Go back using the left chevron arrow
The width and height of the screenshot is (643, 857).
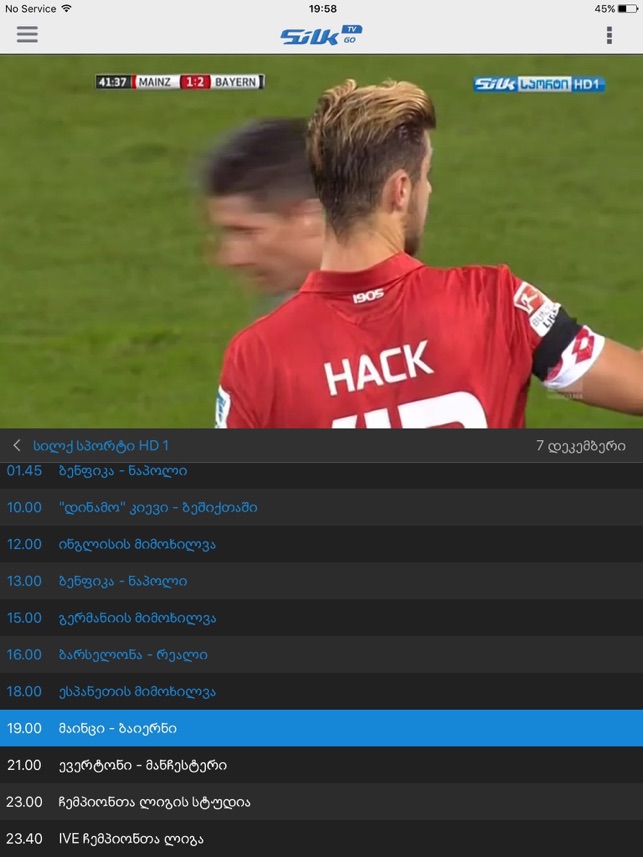[16, 445]
